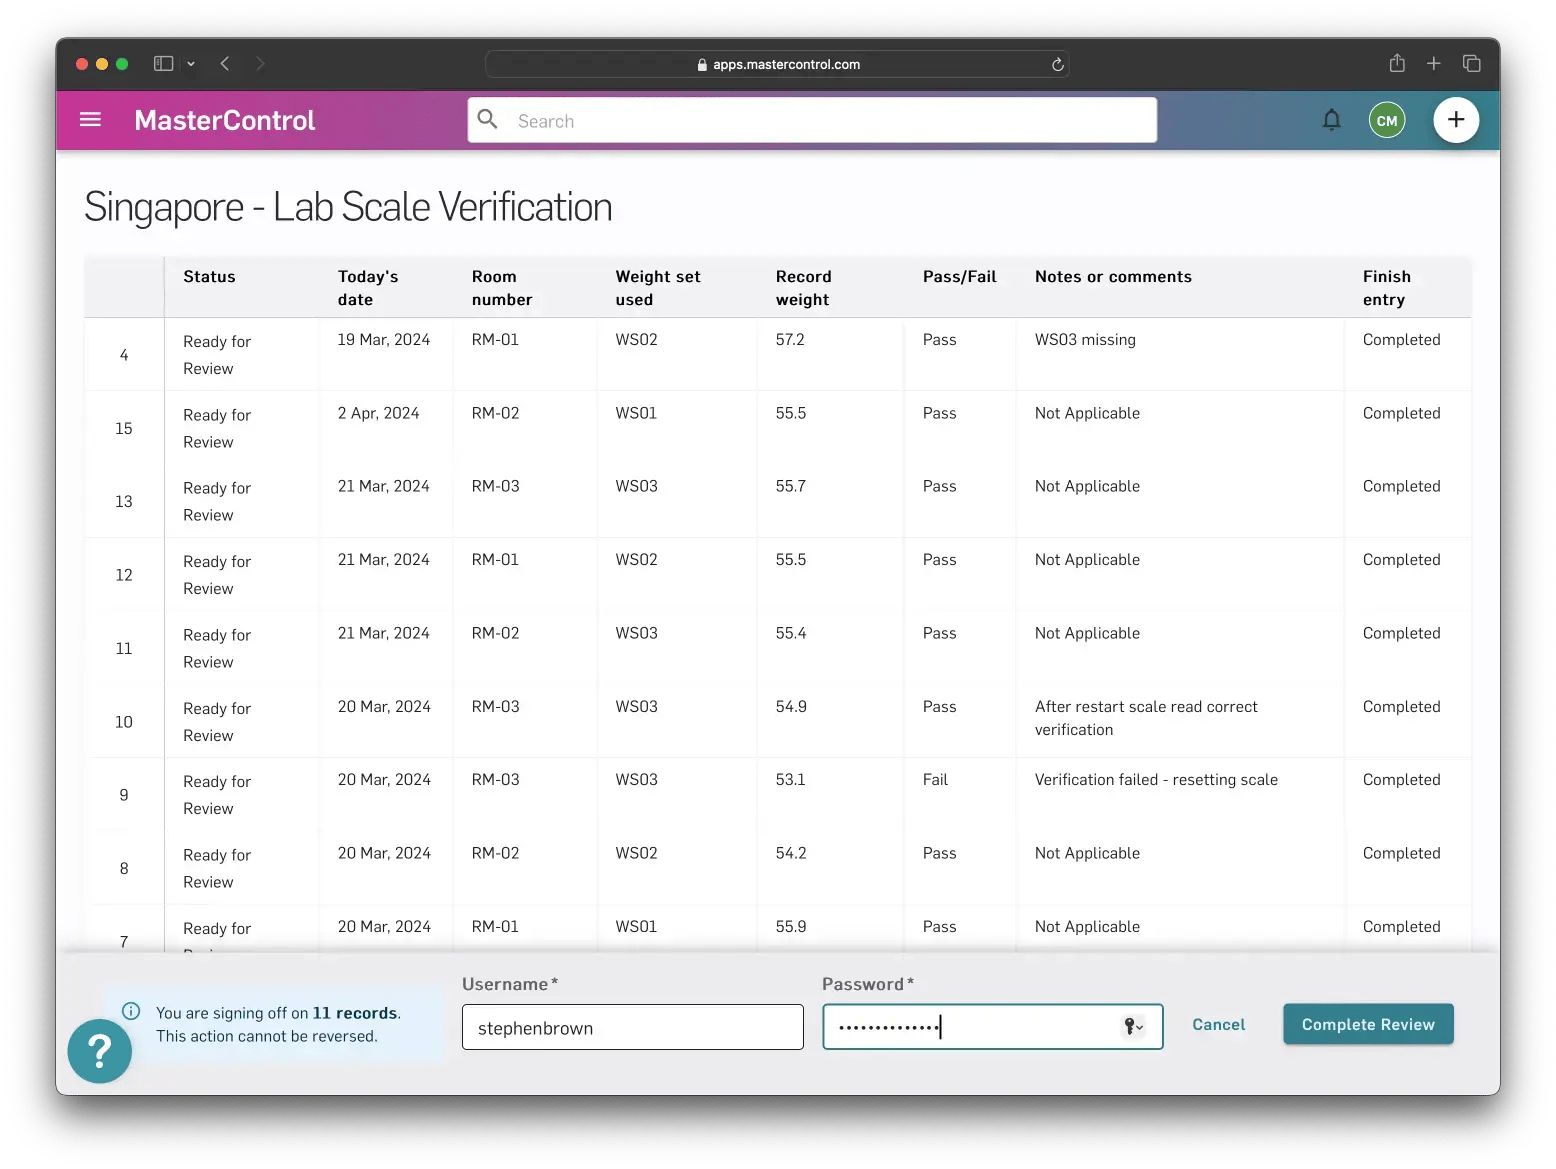Click the Pass/Fail column header
The width and height of the screenshot is (1556, 1169).
click(x=959, y=277)
